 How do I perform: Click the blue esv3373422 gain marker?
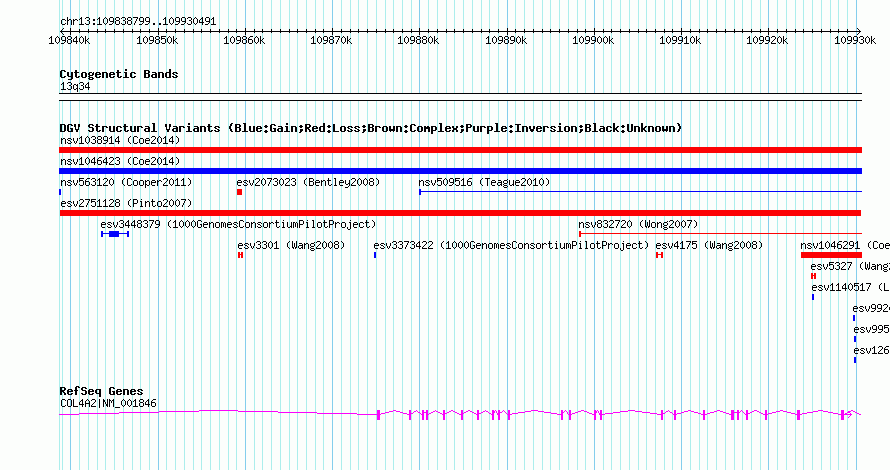pyautogui.click(x=375, y=255)
